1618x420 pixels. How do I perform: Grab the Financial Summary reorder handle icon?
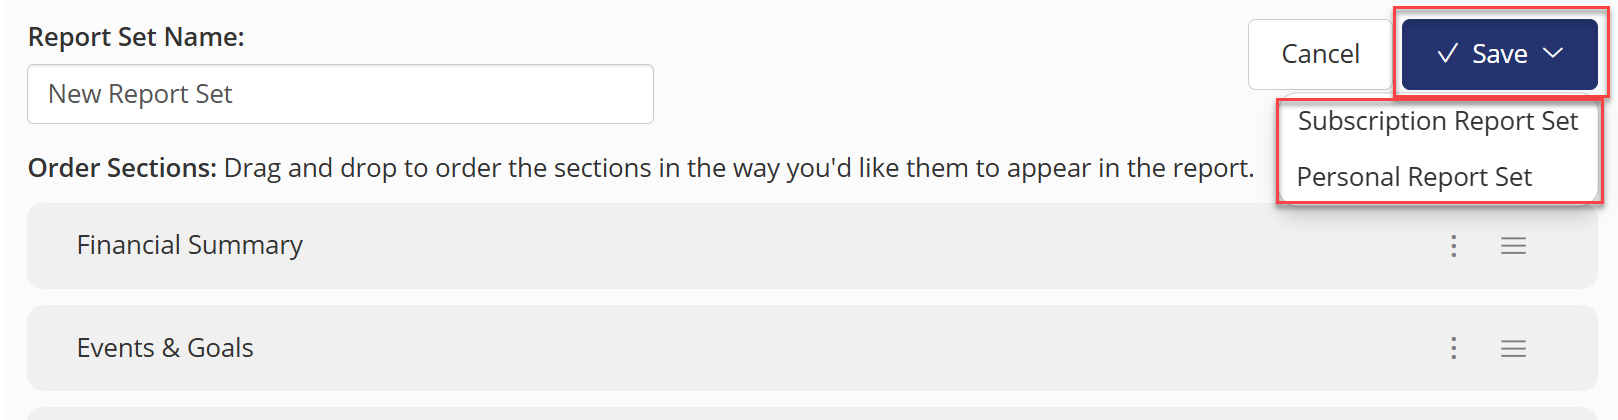[x=1513, y=246]
